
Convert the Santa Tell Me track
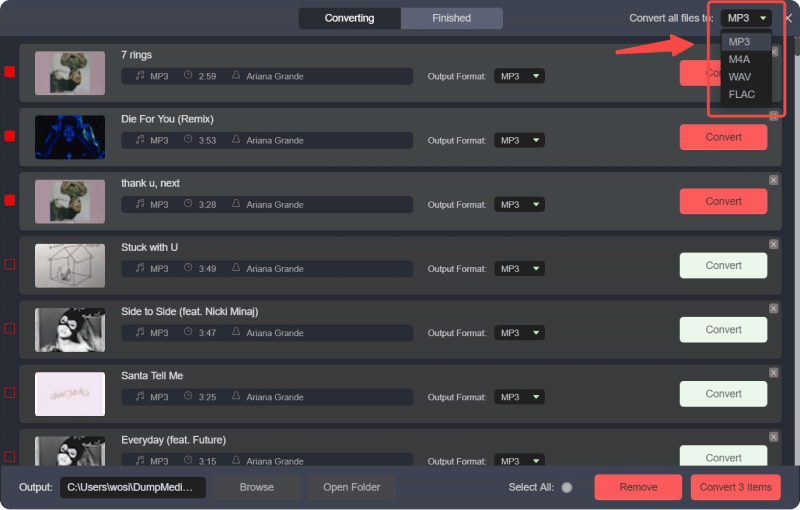click(723, 394)
